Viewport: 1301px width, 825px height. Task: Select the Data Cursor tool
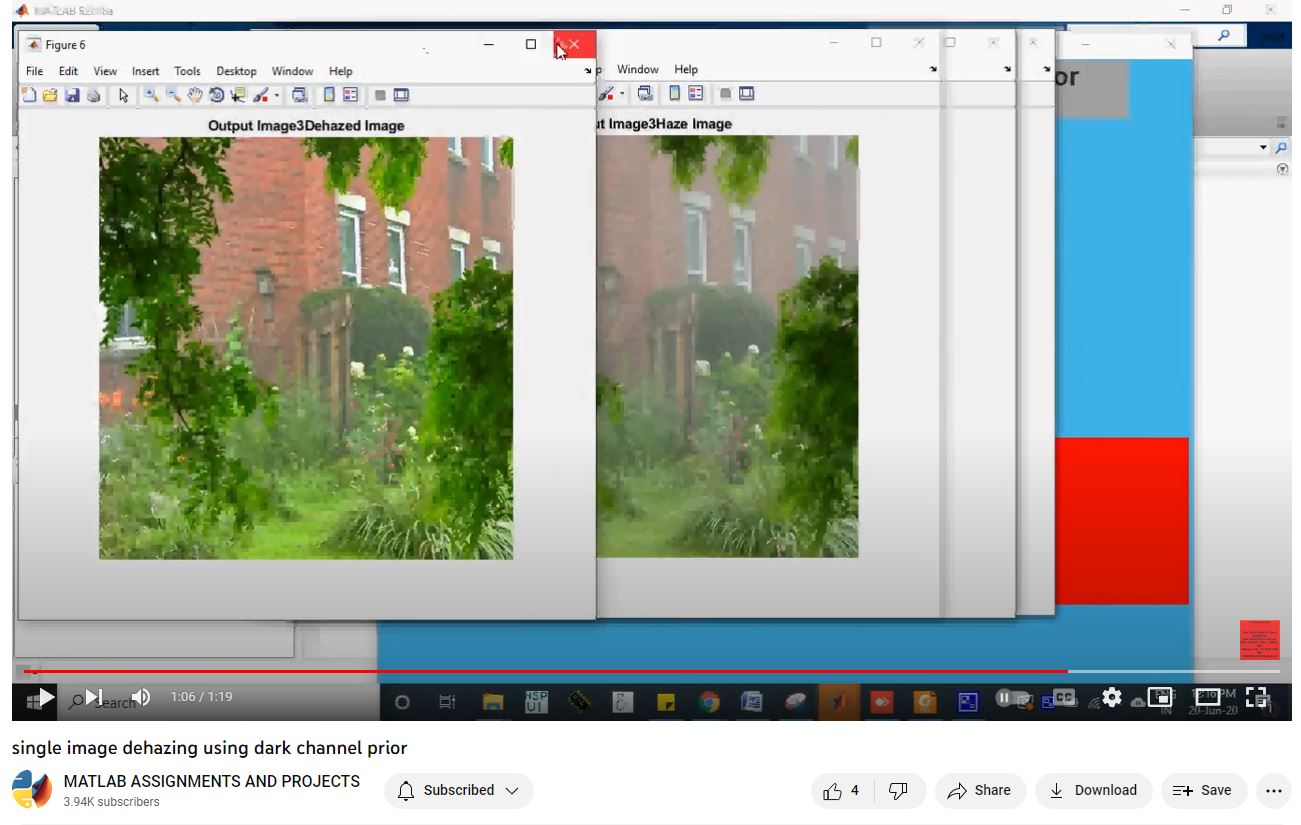click(238, 95)
